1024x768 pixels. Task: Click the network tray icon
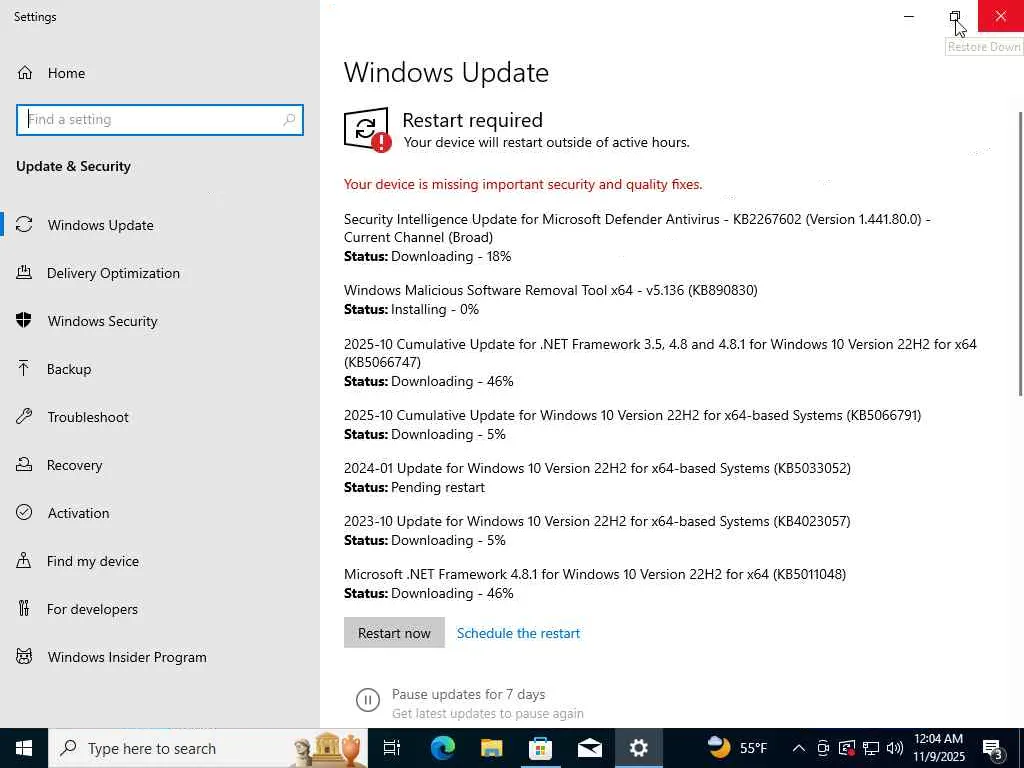coord(871,748)
